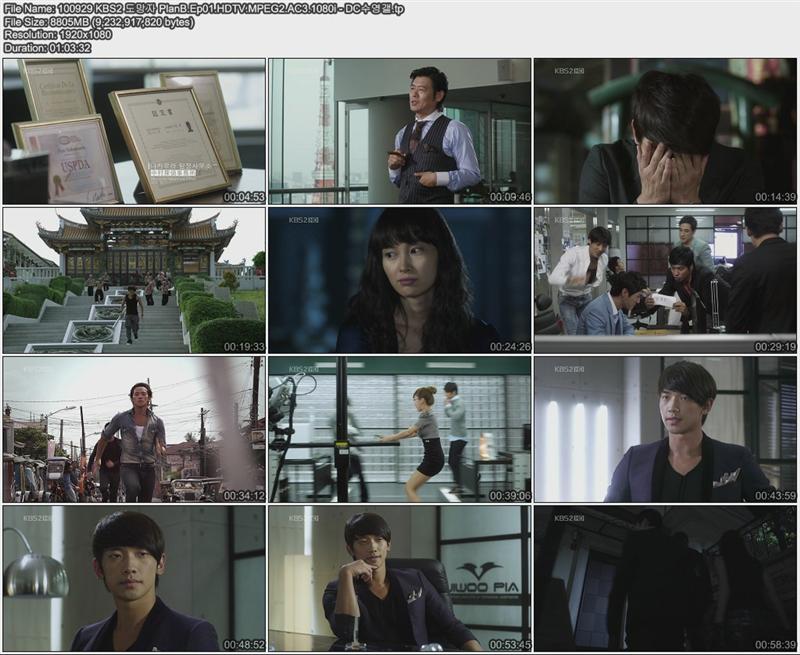800x655 pixels.
Task: Click the street scene thumbnail at 00:34:12
Action: 134,430
